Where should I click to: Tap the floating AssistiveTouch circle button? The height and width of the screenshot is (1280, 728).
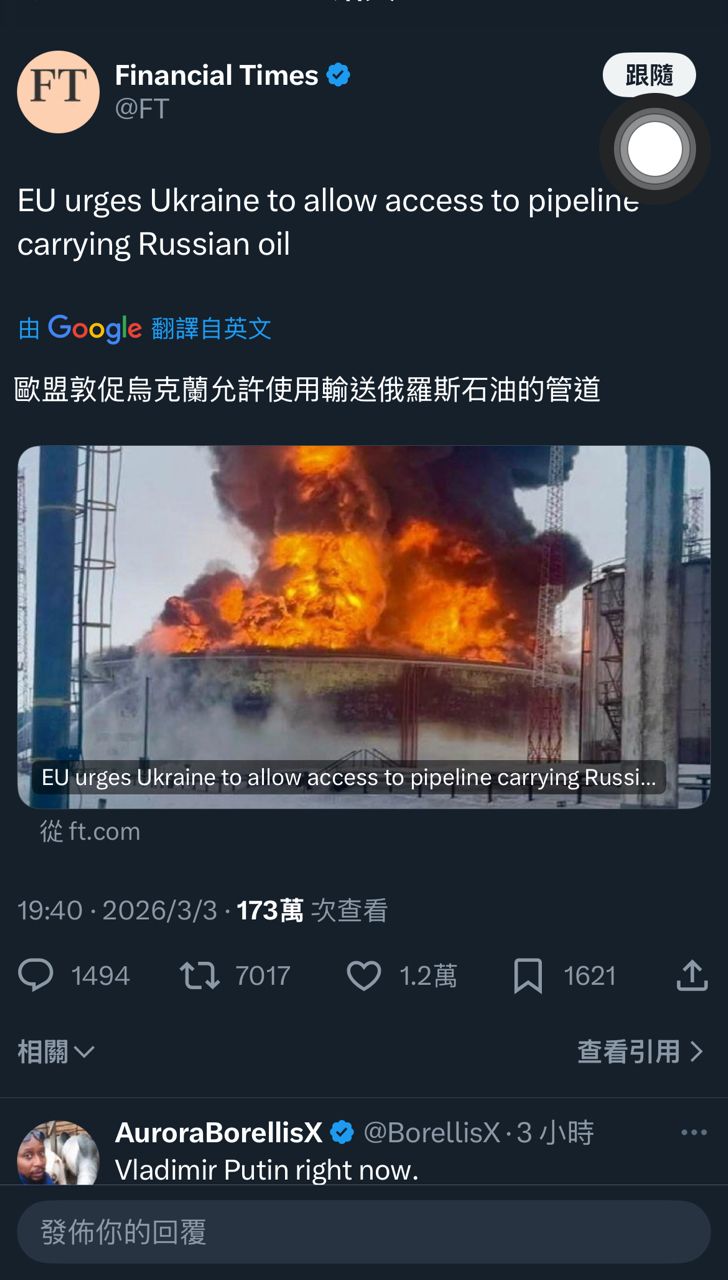pyautogui.click(x=655, y=150)
